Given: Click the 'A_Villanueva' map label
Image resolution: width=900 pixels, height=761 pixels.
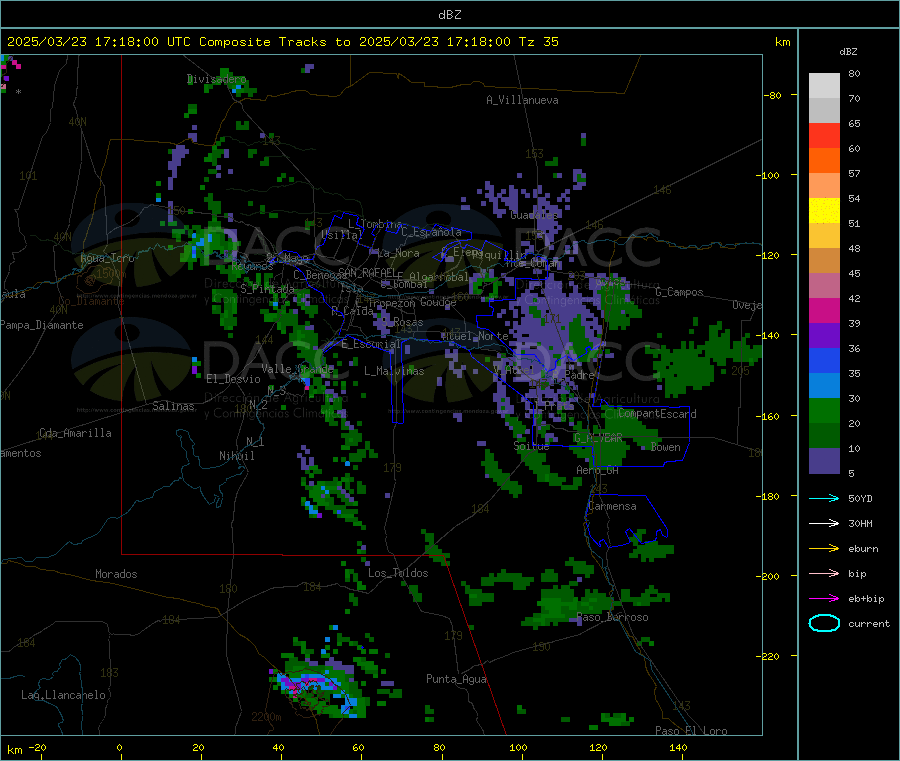Looking at the screenshot, I should coord(522,100).
